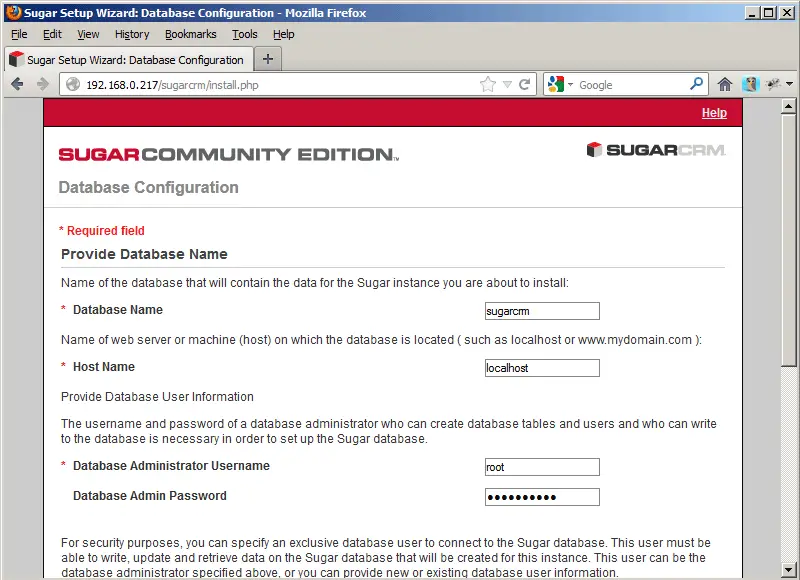800x580 pixels.
Task: Click the search magnifier icon in search box
Action: pos(696,85)
